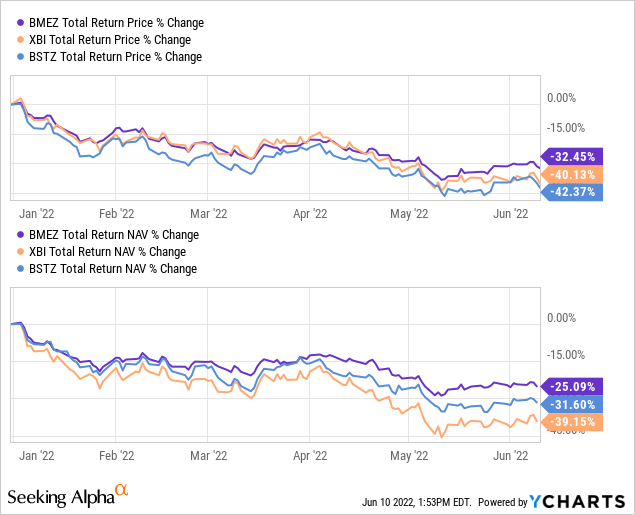The image size is (635, 515).
Task: Click the -25.09% purple NAV flag
Action: pos(572,387)
